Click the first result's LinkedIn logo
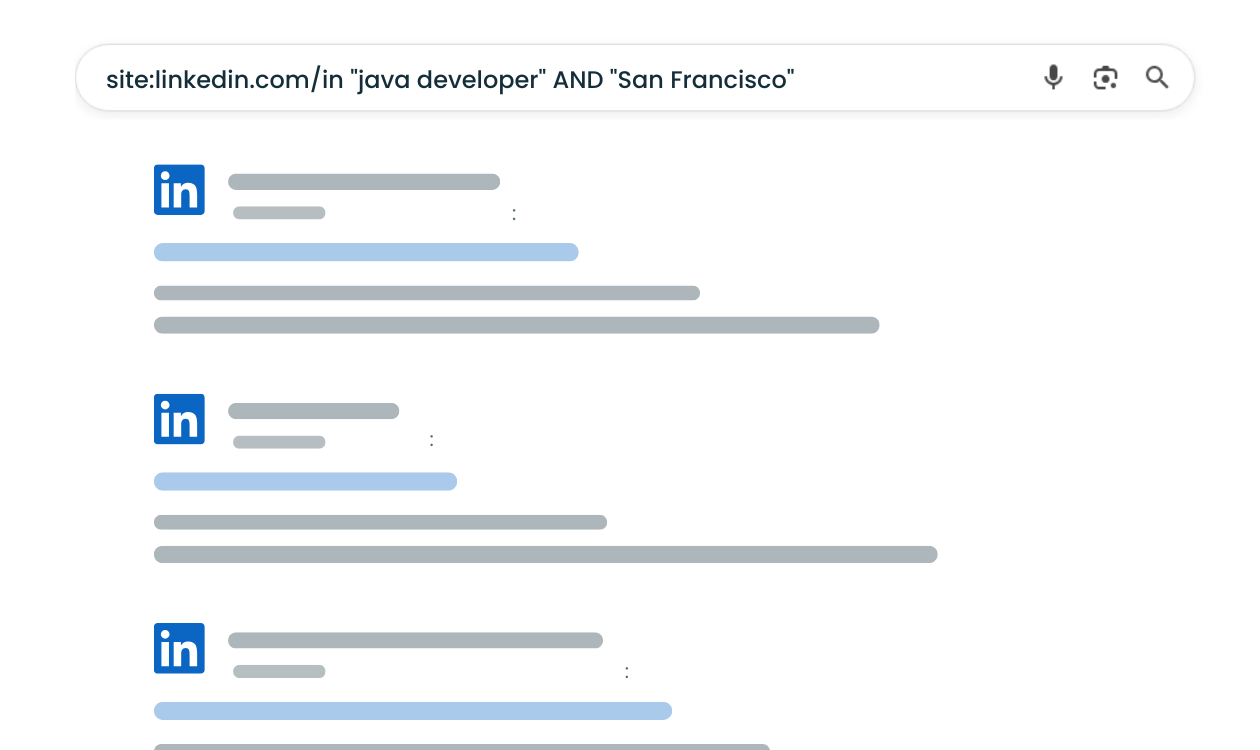Image resolution: width=1260 pixels, height=750 pixels. pyautogui.click(x=179, y=190)
